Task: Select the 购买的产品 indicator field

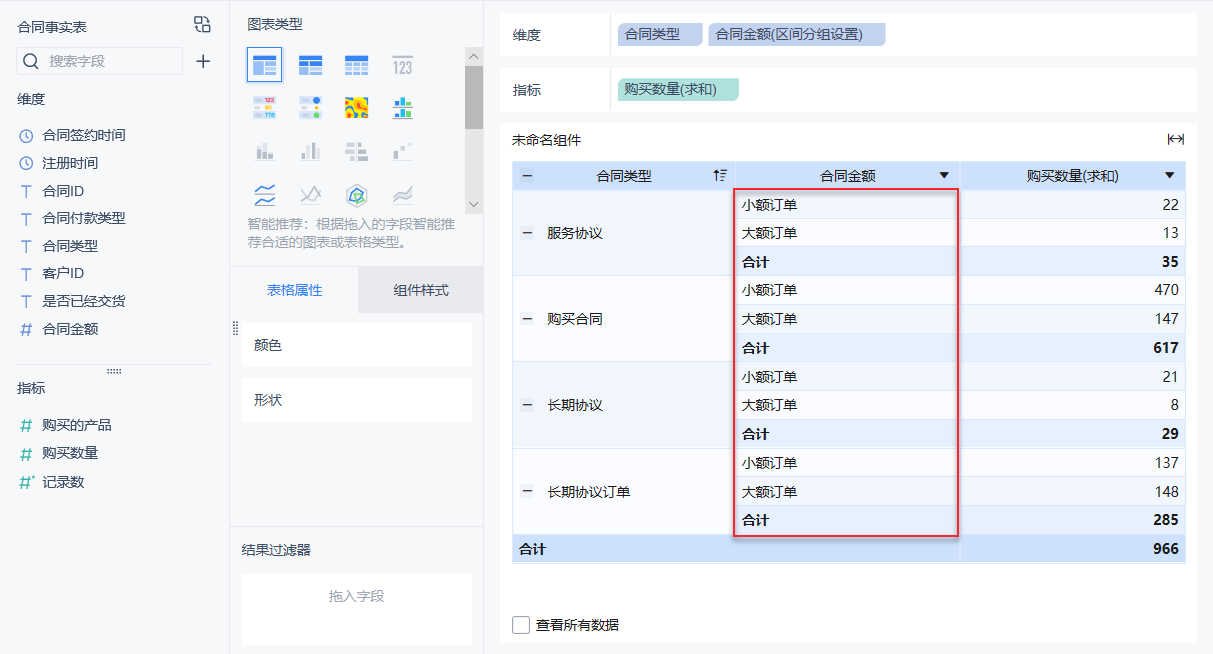Action: pyautogui.click(x=77, y=425)
